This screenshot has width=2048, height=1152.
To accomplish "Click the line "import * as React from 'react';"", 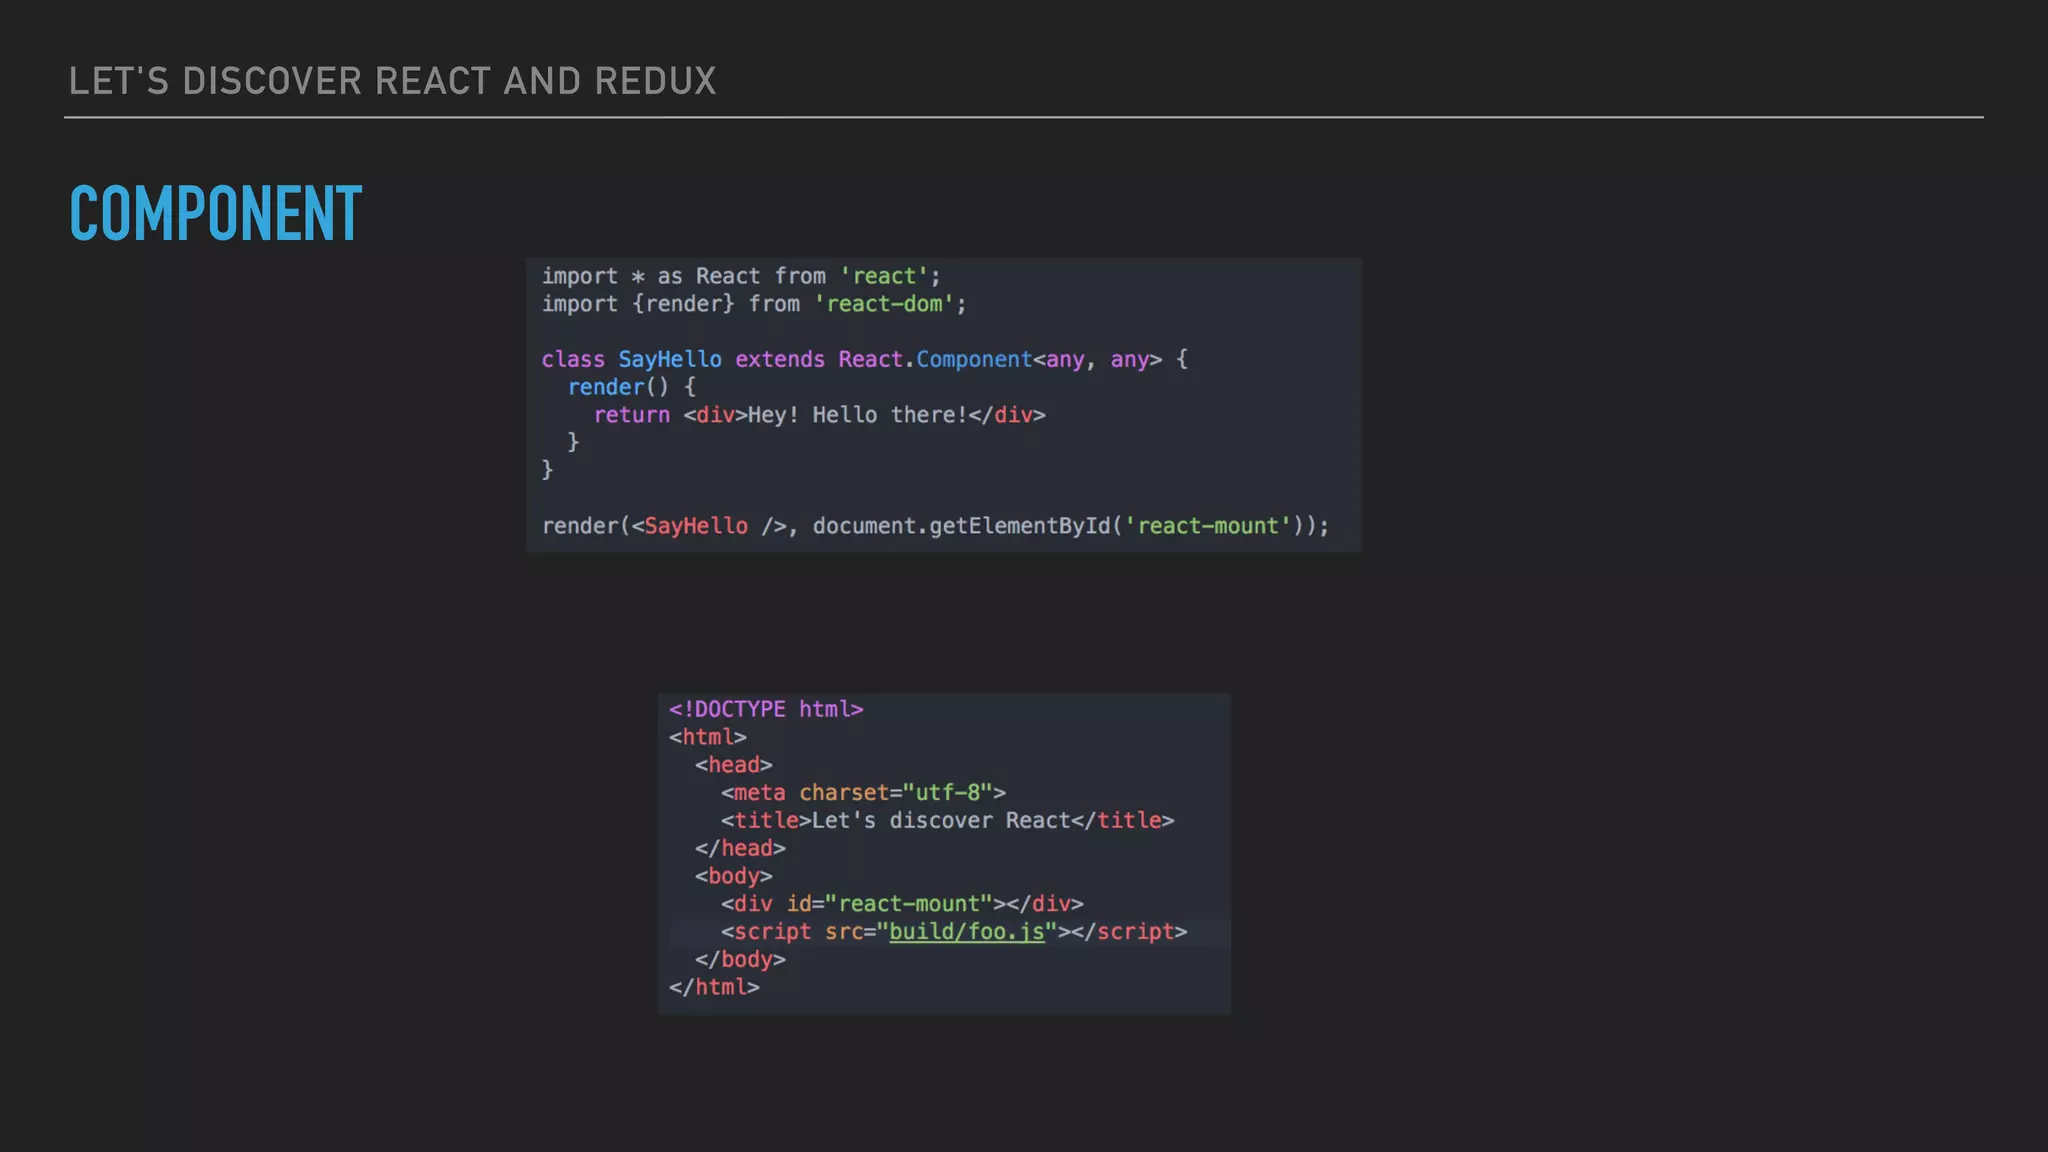I will 741,276.
